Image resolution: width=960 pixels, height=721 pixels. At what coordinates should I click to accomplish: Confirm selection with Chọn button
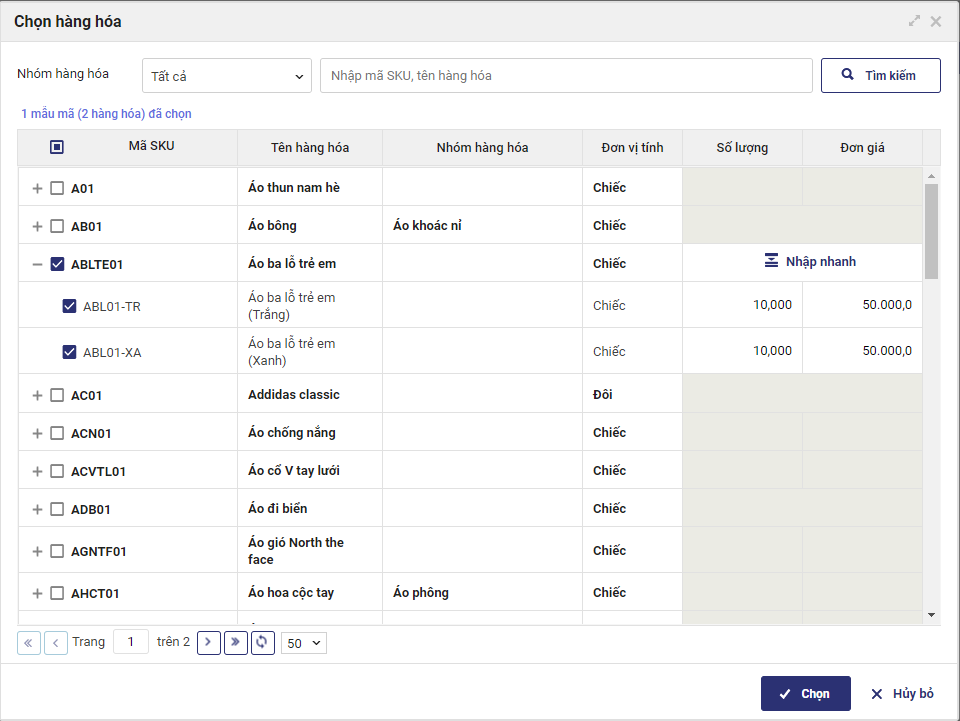point(805,693)
